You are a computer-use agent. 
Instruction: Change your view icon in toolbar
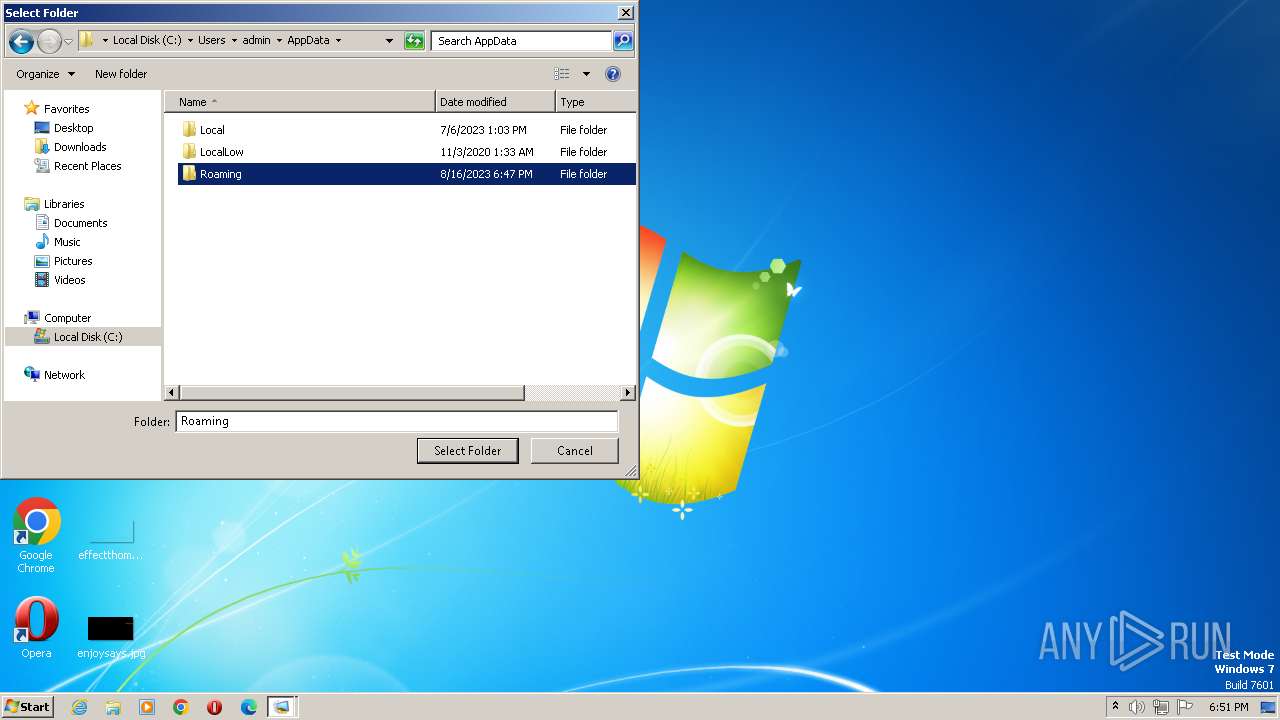(x=562, y=74)
